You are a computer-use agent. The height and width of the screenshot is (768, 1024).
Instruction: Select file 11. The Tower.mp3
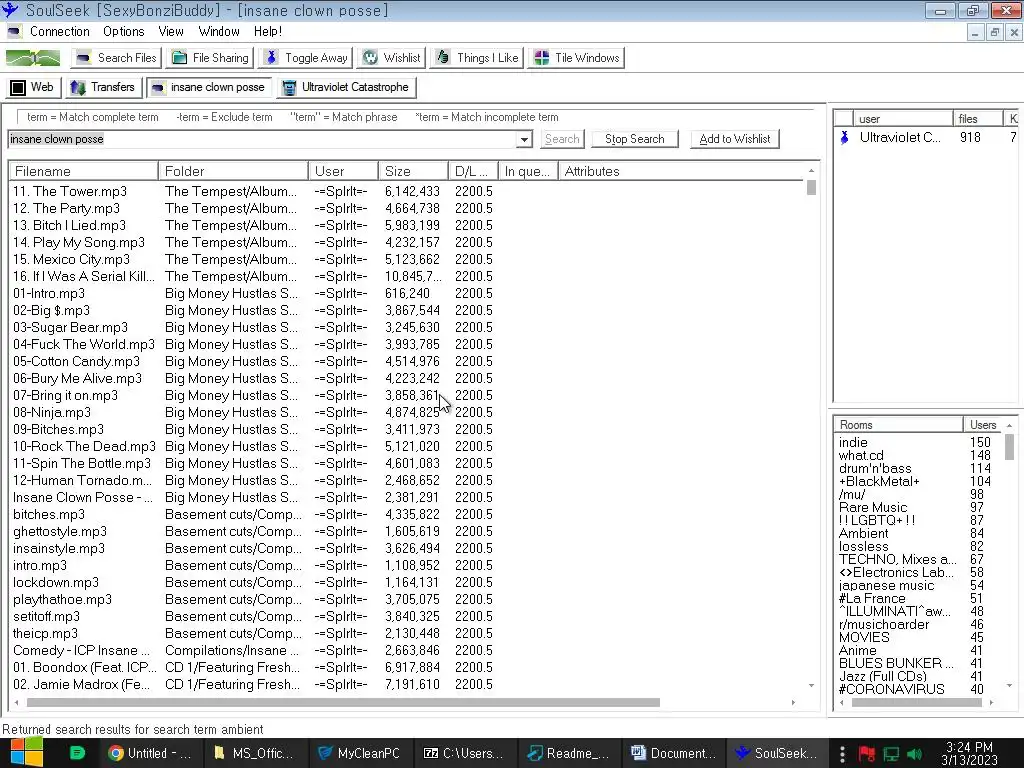(x=70, y=191)
